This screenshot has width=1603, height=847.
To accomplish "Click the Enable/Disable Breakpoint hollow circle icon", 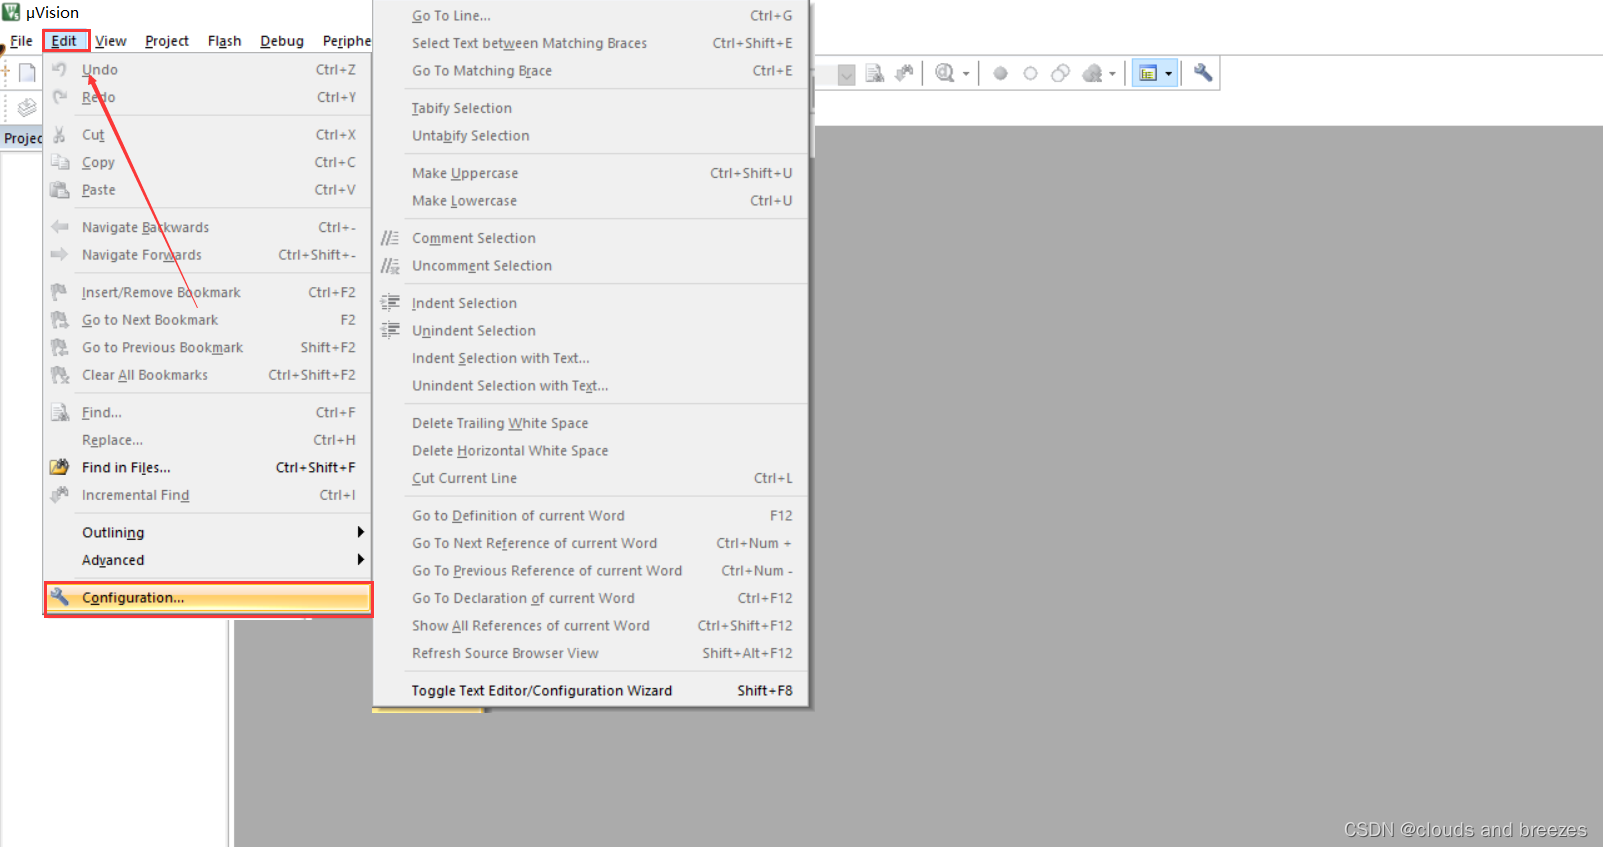I will click(1030, 73).
